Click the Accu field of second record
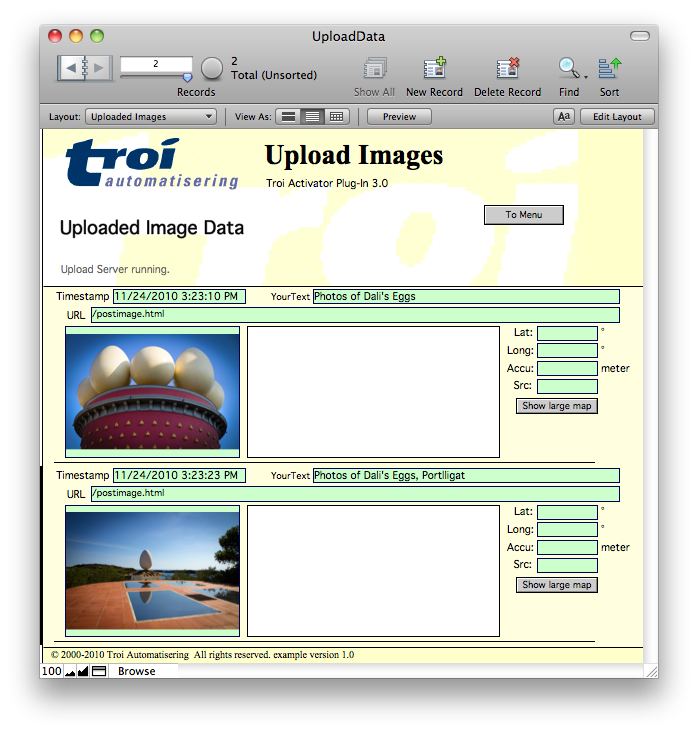The height and width of the screenshot is (733, 698). pos(568,547)
